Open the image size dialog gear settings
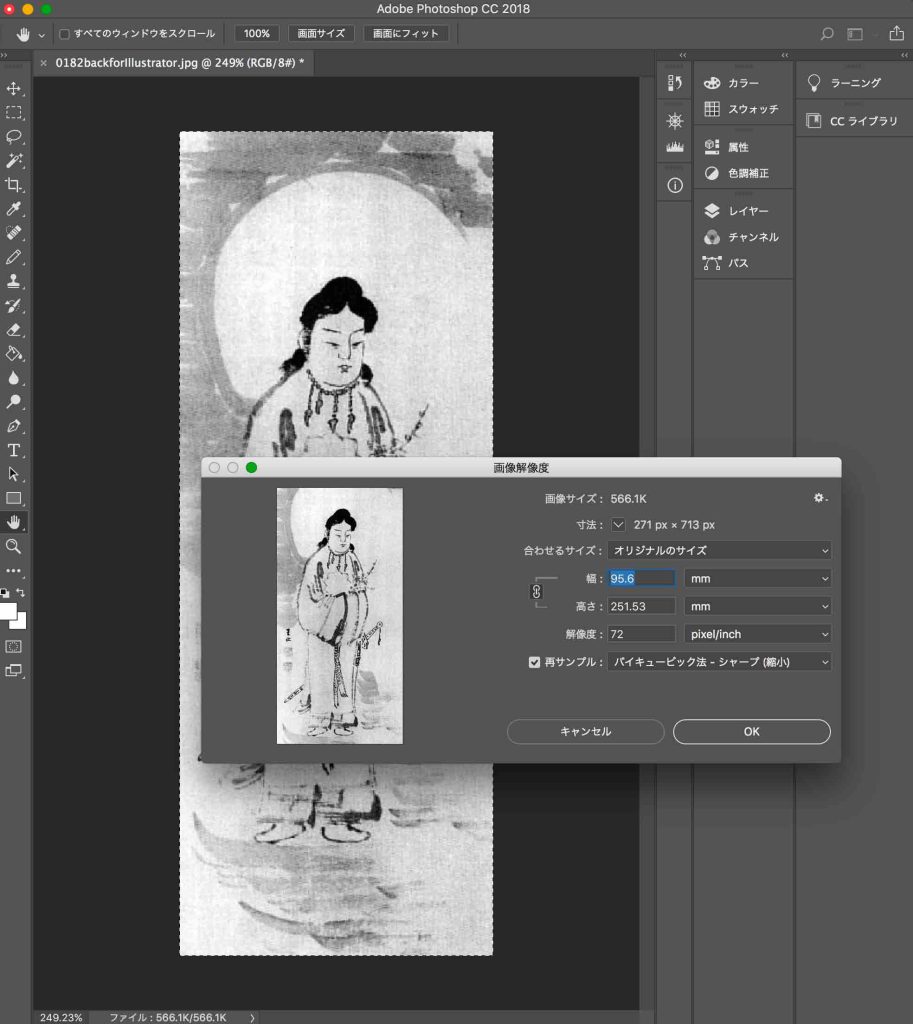913x1024 pixels. 820,498
